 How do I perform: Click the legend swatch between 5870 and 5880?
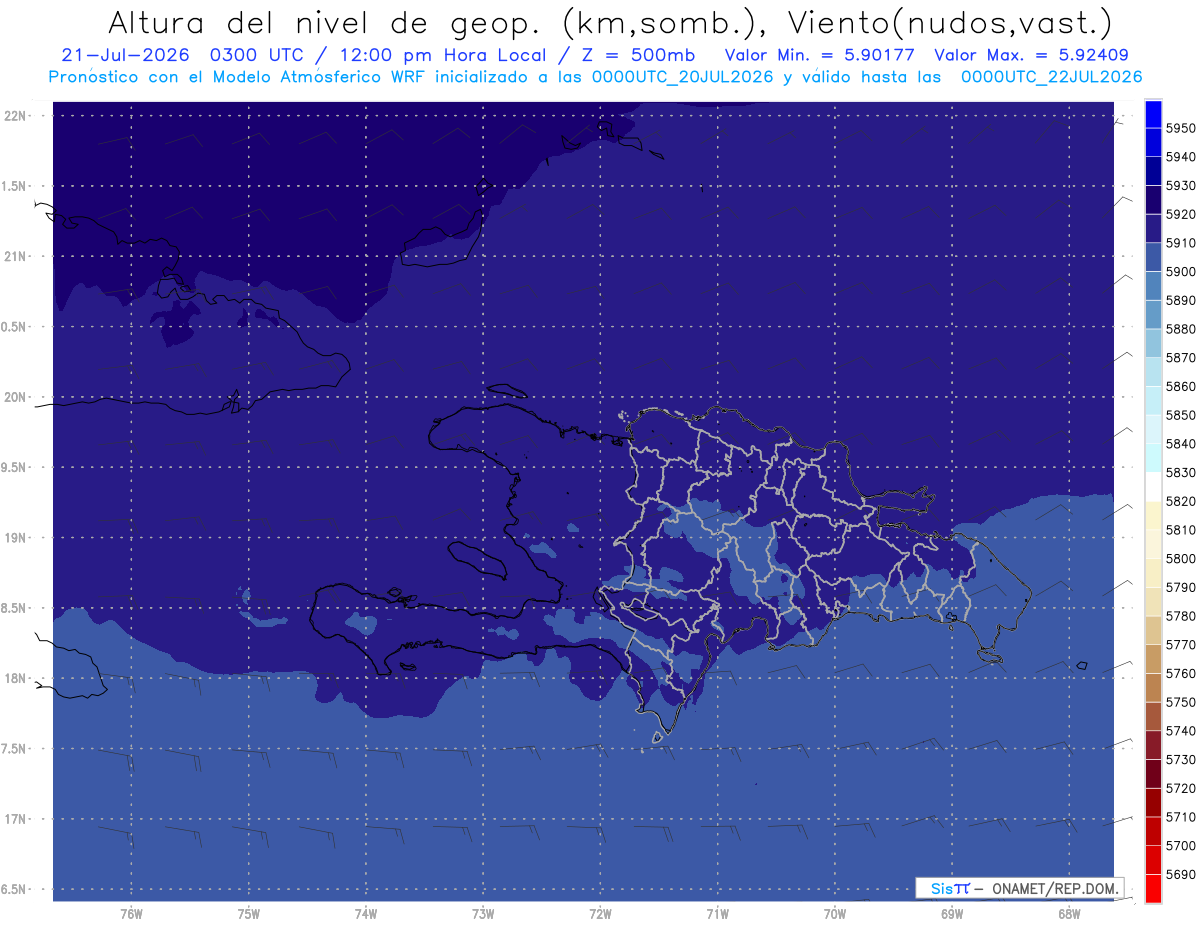click(x=1153, y=343)
